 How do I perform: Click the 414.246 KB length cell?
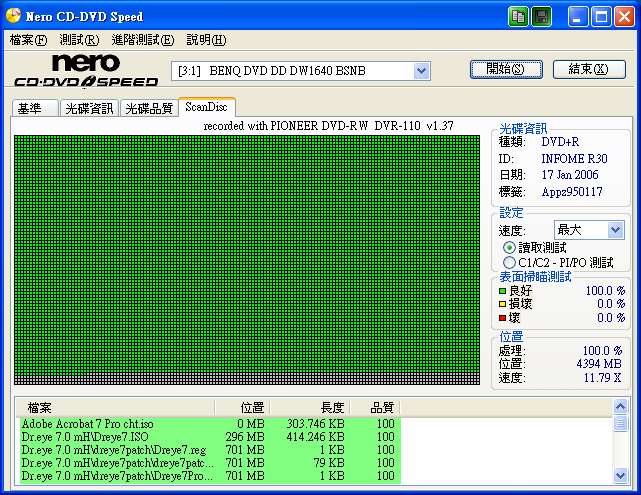pyautogui.click(x=316, y=437)
